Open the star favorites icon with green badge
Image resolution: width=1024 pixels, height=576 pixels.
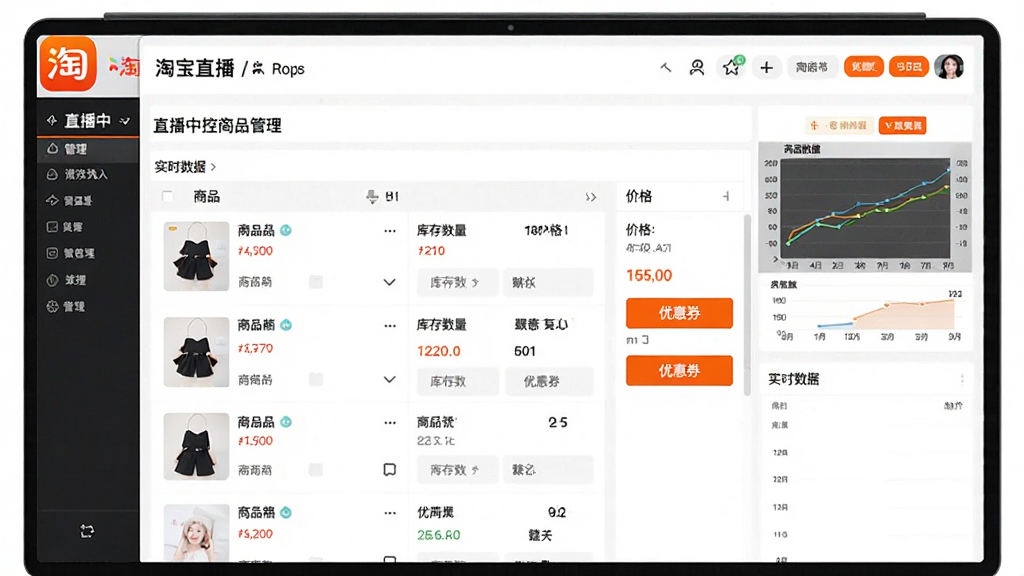(731, 67)
